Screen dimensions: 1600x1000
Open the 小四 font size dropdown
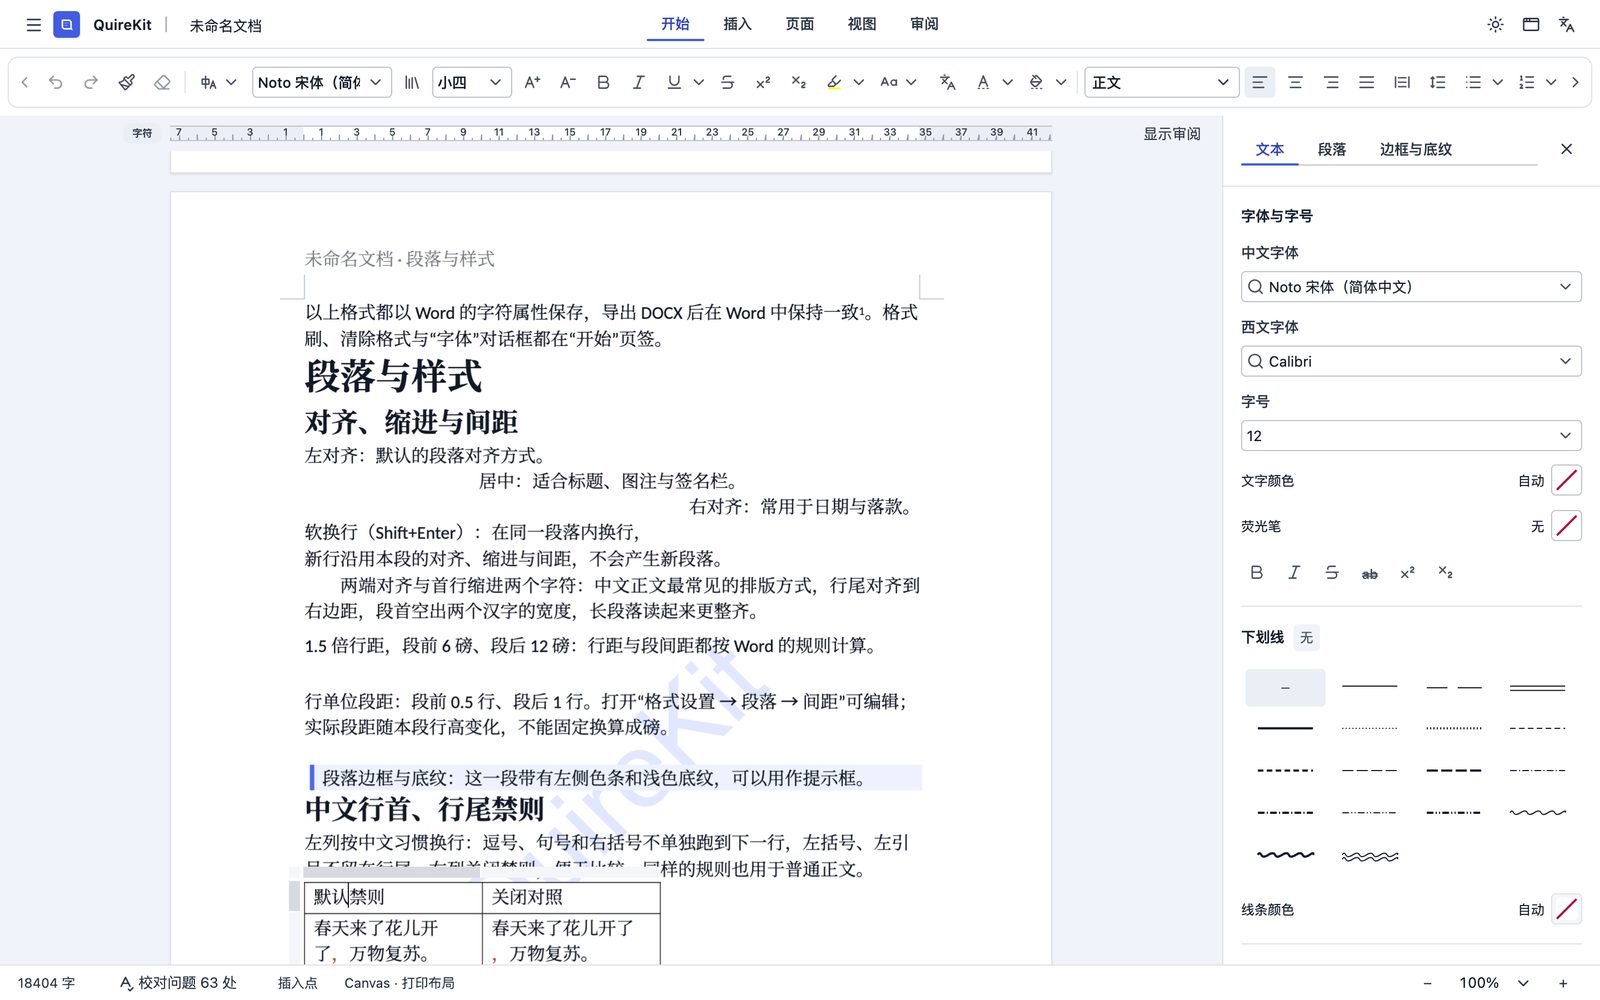pyautogui.click(x=472, y=82)
